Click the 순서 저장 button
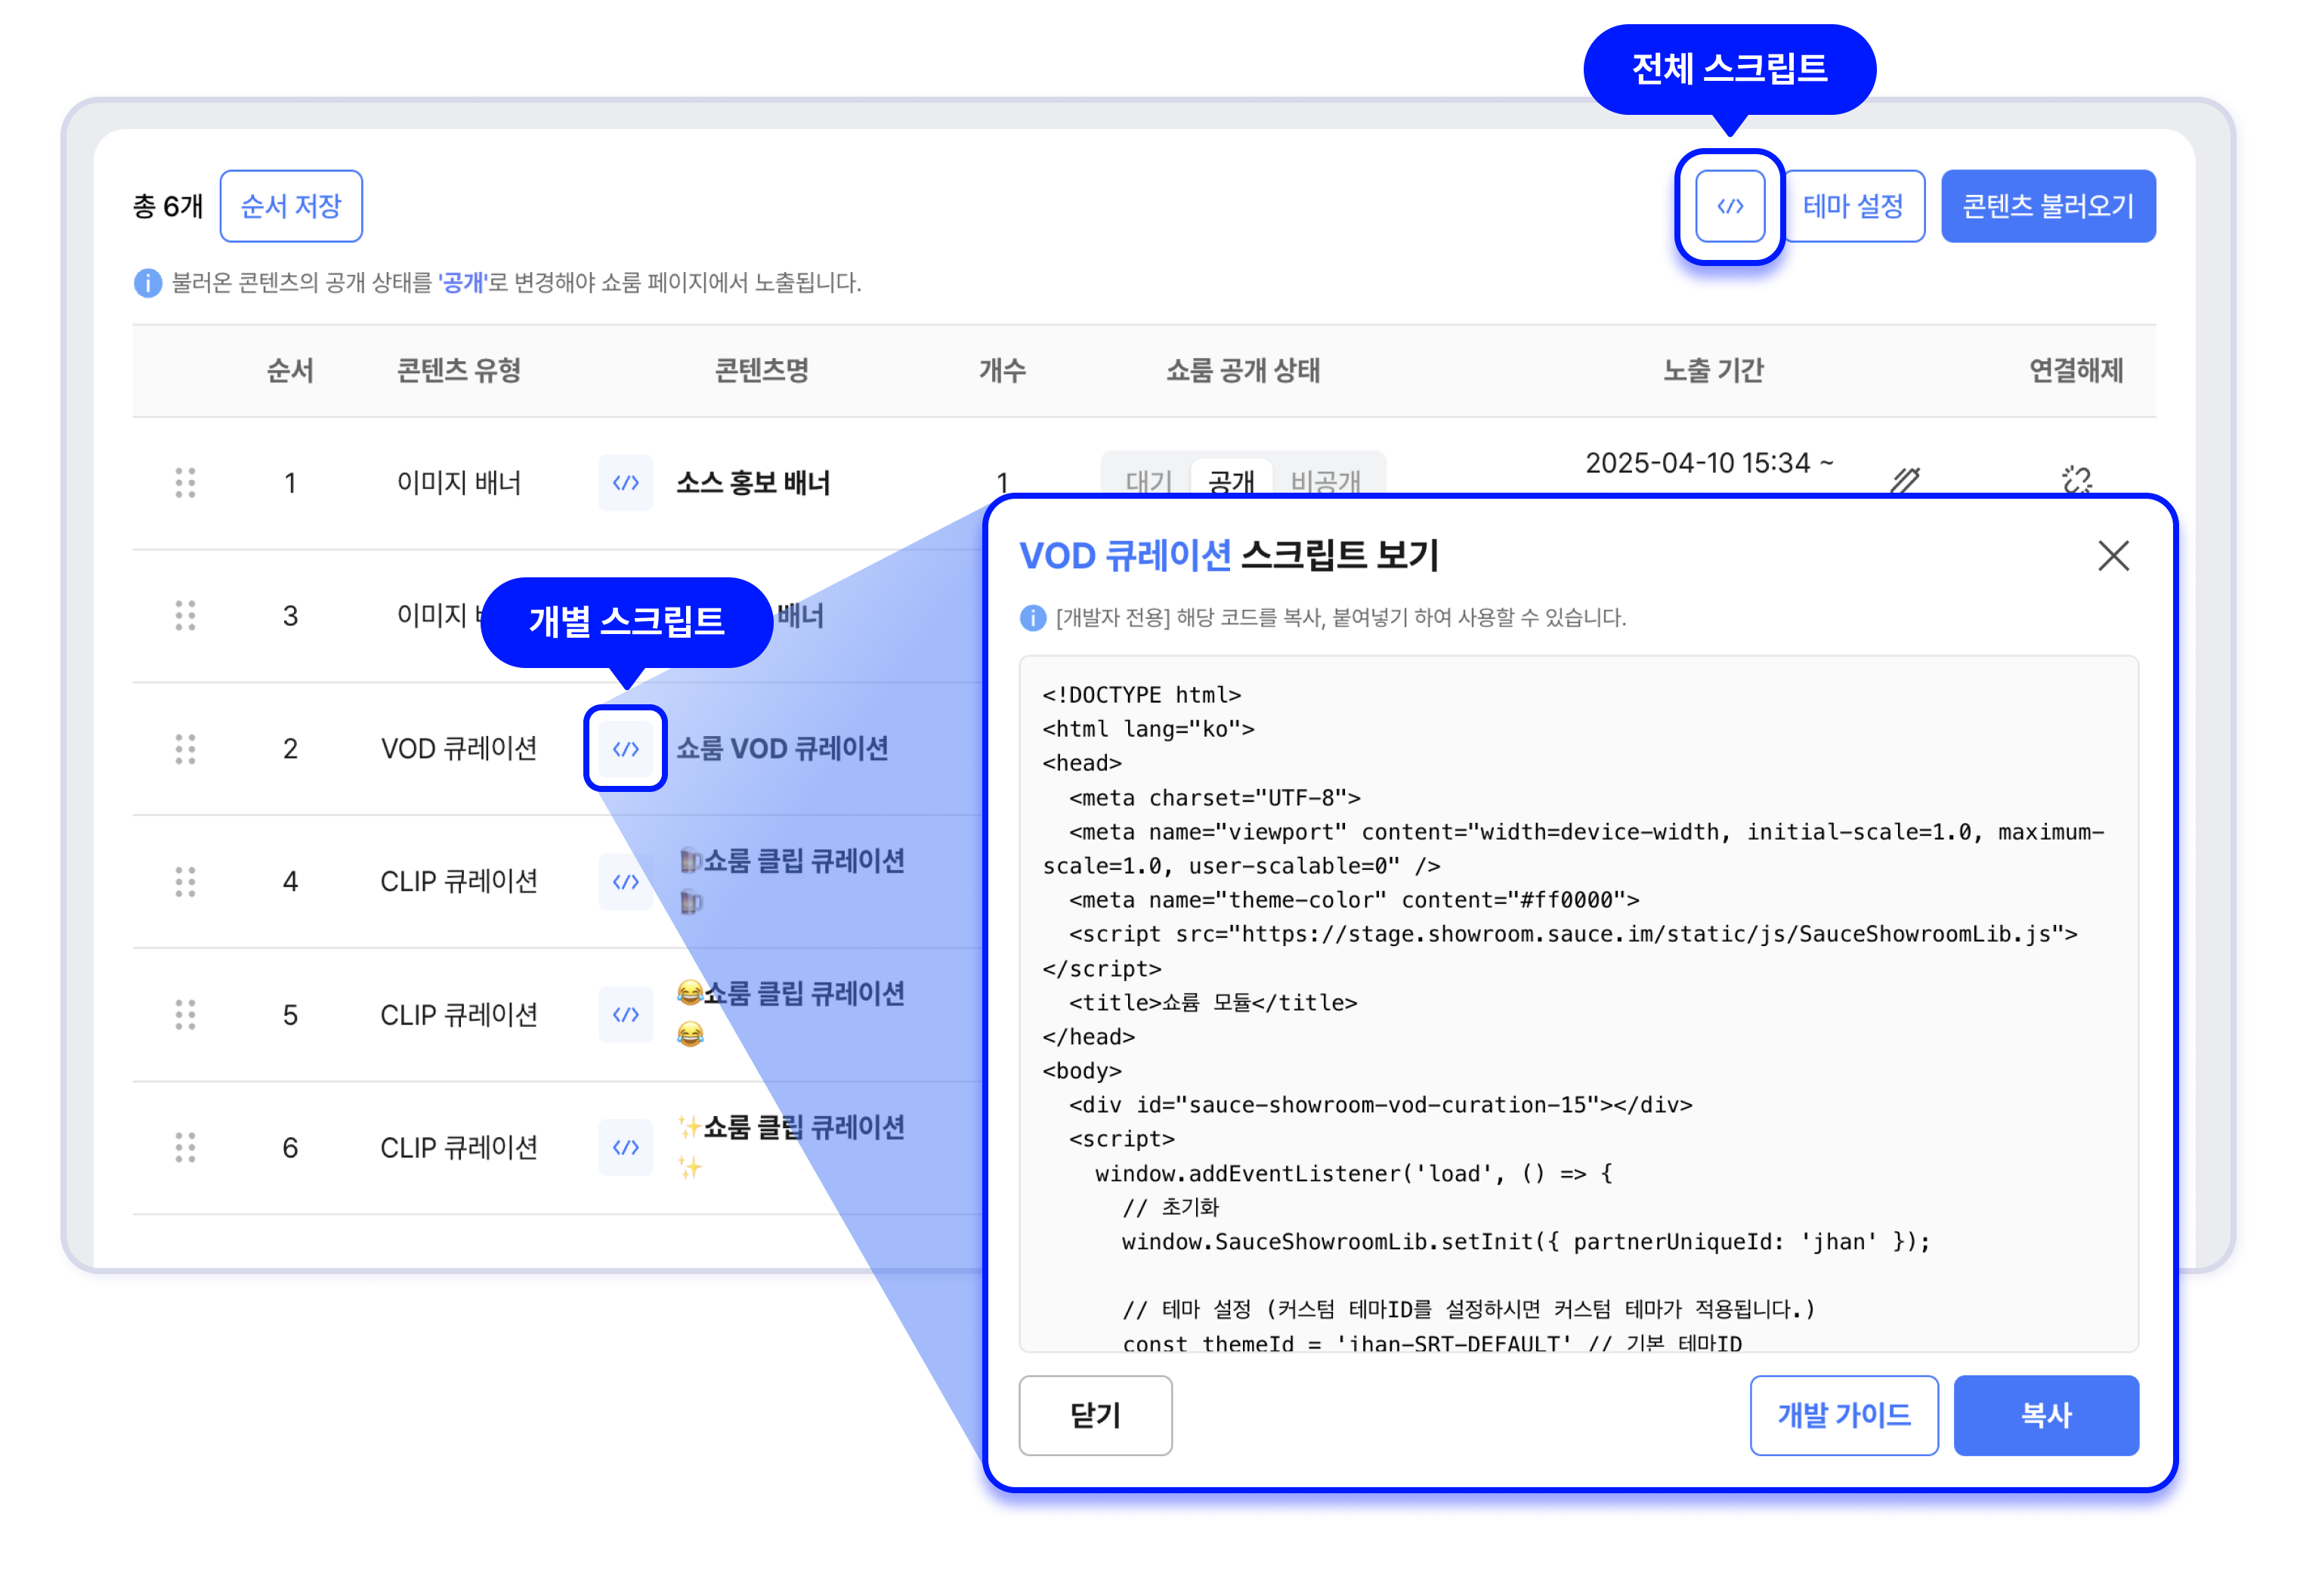This screenshot has width=2297, height=1596. point(291,206)
